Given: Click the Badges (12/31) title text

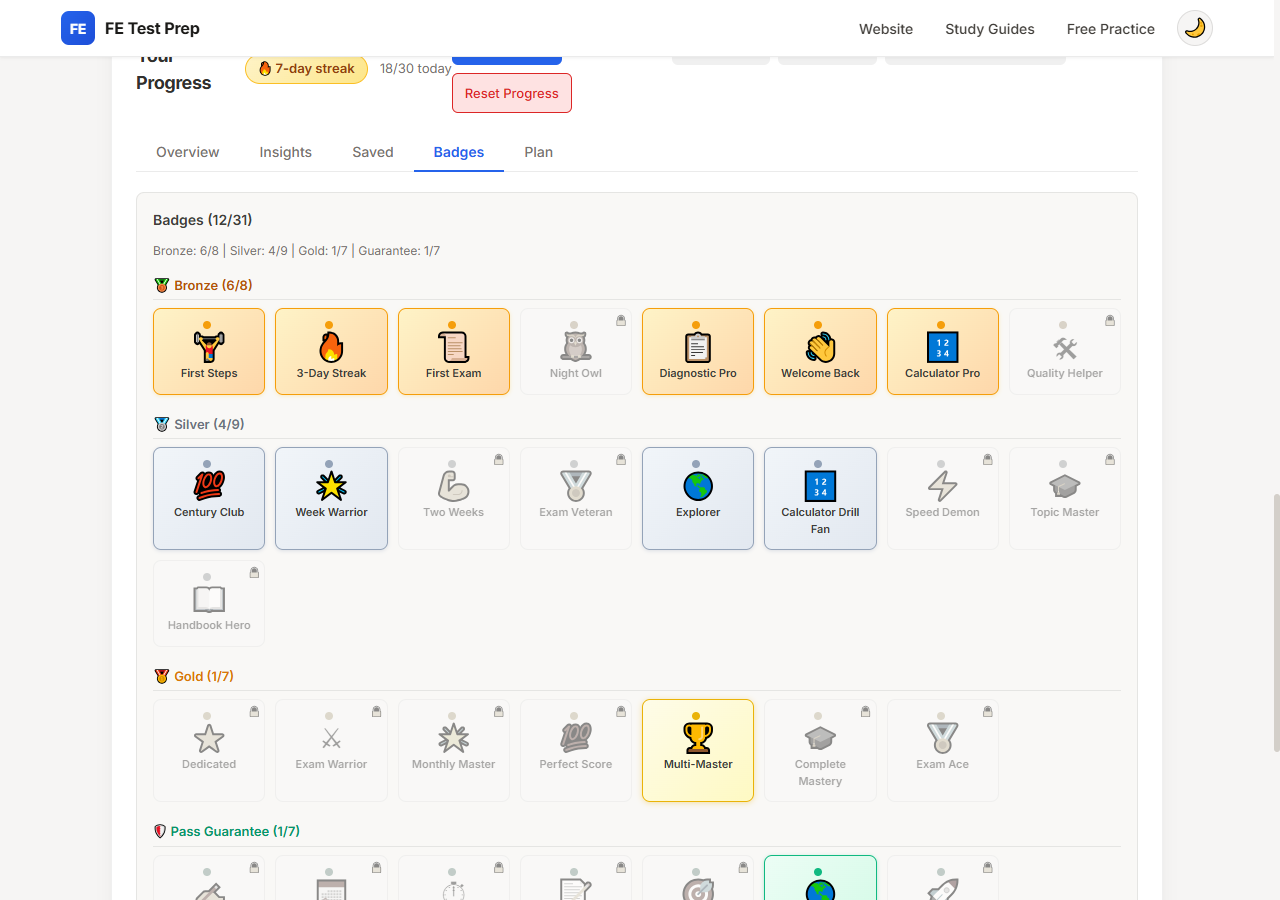Looking at the screenshot, I should (203, 220).
